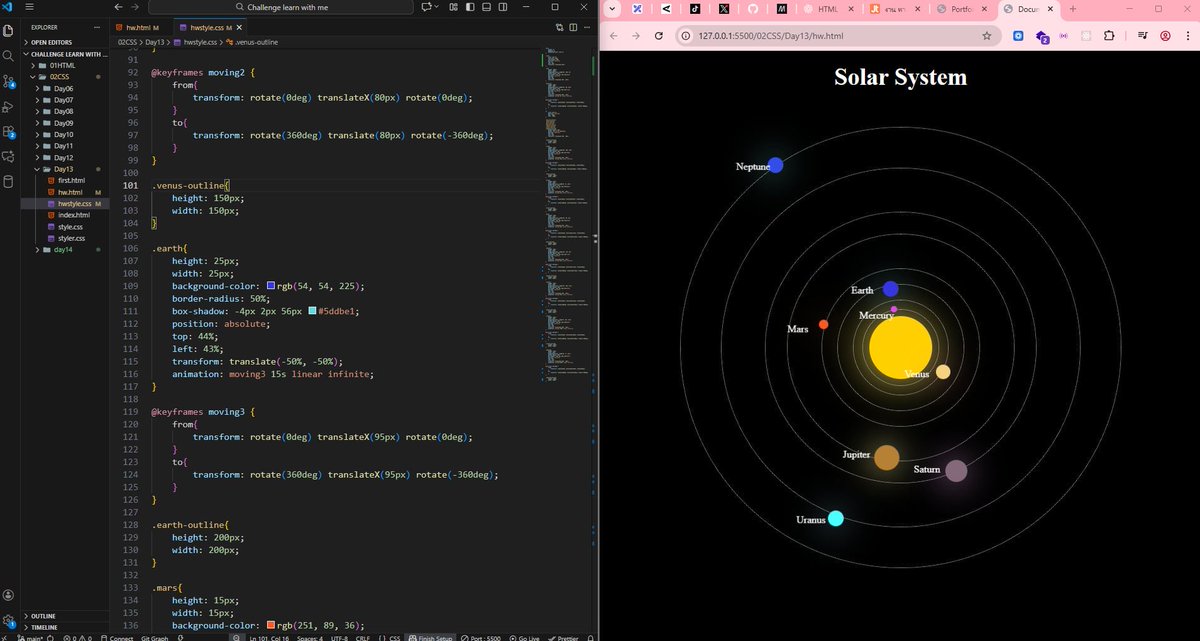Expand the Day06 folder

coord(63,88)
